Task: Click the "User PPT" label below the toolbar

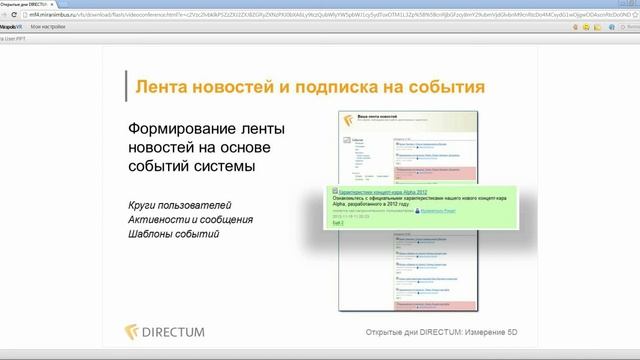Action: tap(15, 39)
